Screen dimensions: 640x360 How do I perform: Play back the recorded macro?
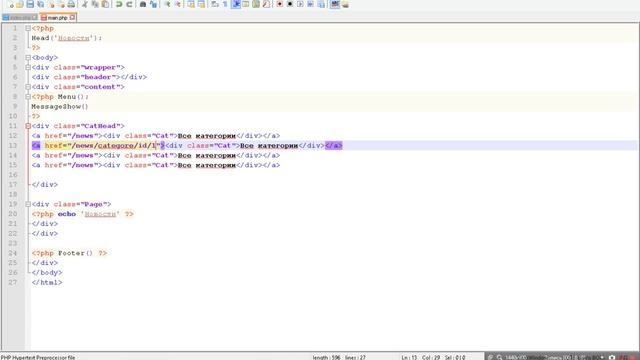pos(300,4)
